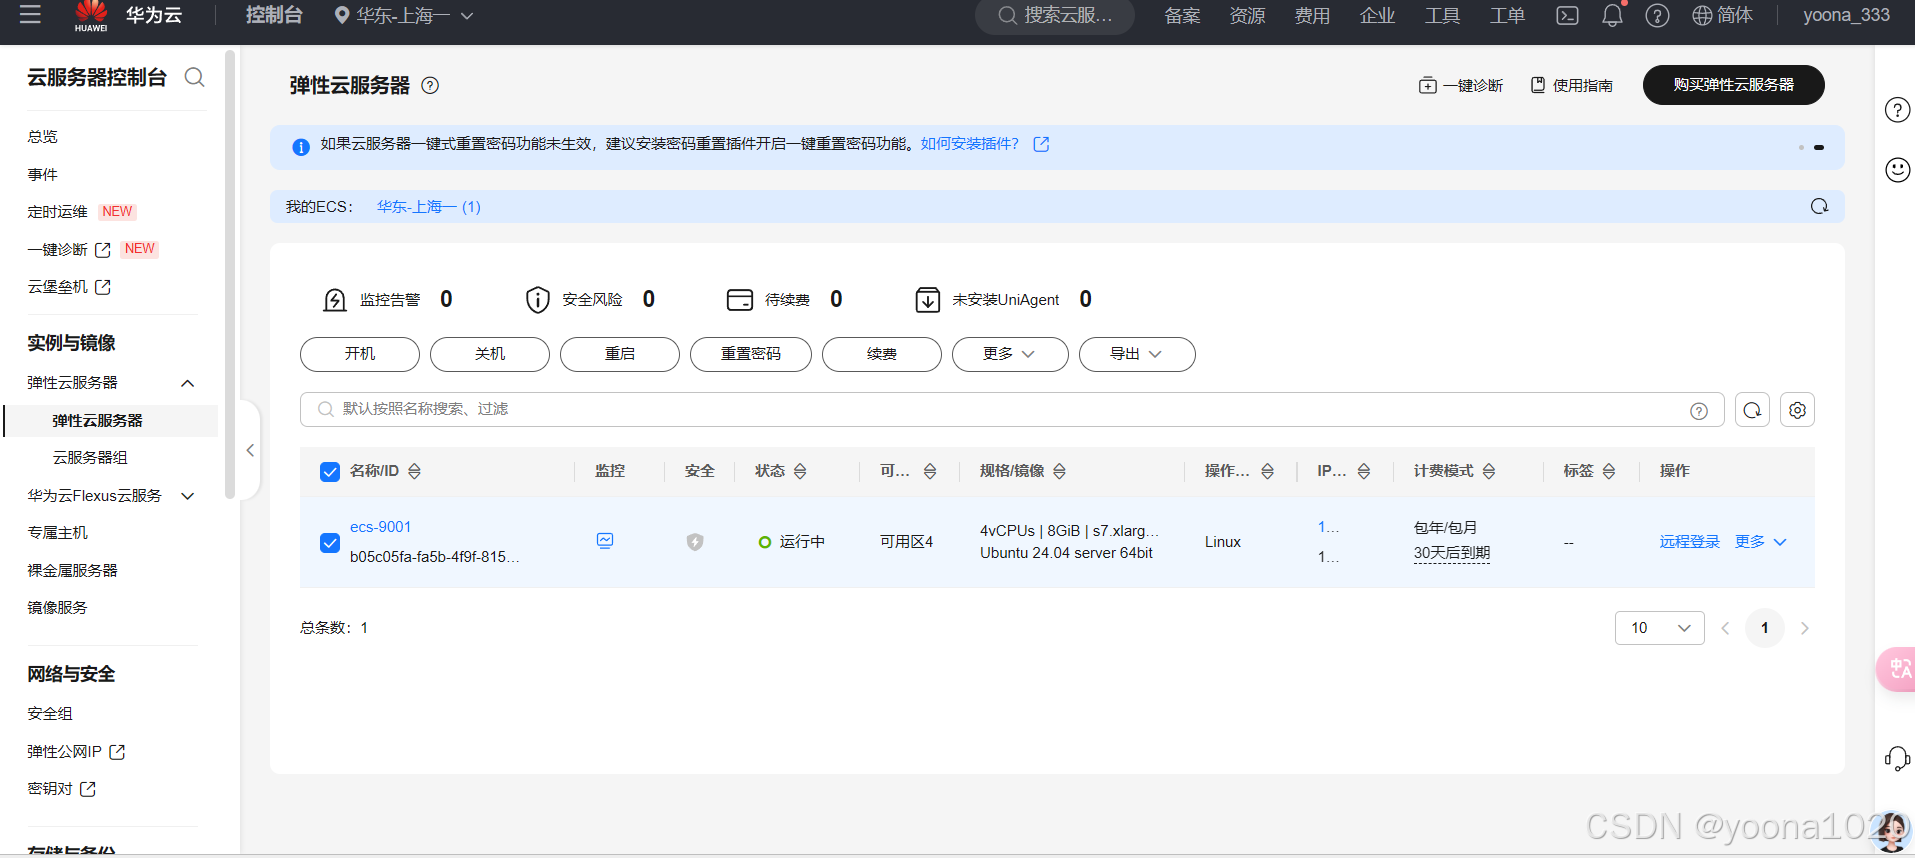The height and width of the screenshot is (858, 1915).
Task: Open the 导出 export dropdown
Action: pyautogui.click(x=1137, y=354)
